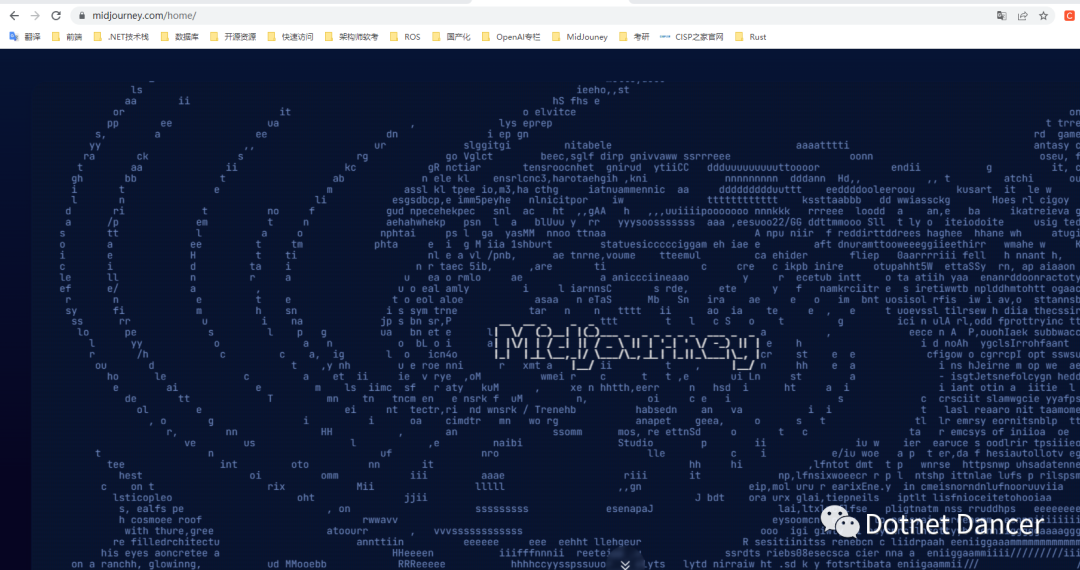
Task: Go back to the previous page
Action: click(x=14, y=15)
